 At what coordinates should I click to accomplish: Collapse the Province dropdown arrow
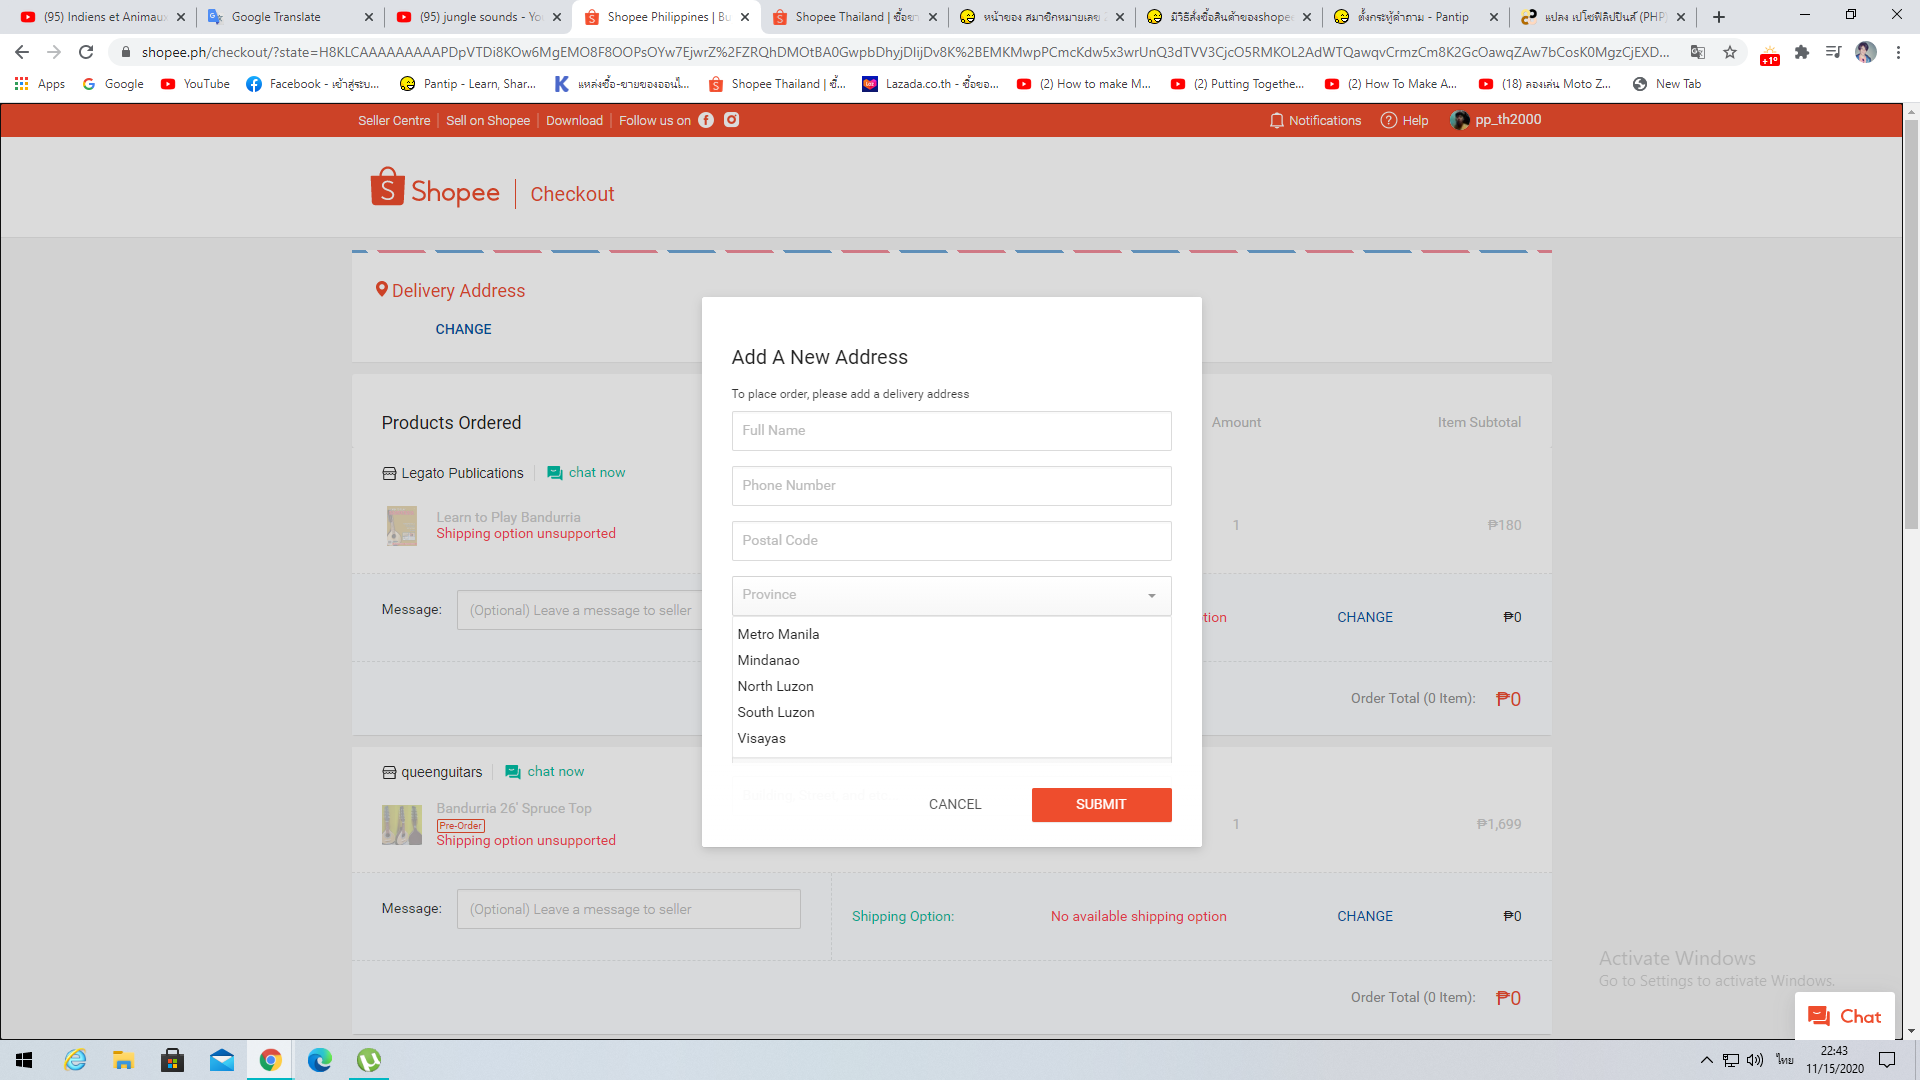click(1152, 596)
